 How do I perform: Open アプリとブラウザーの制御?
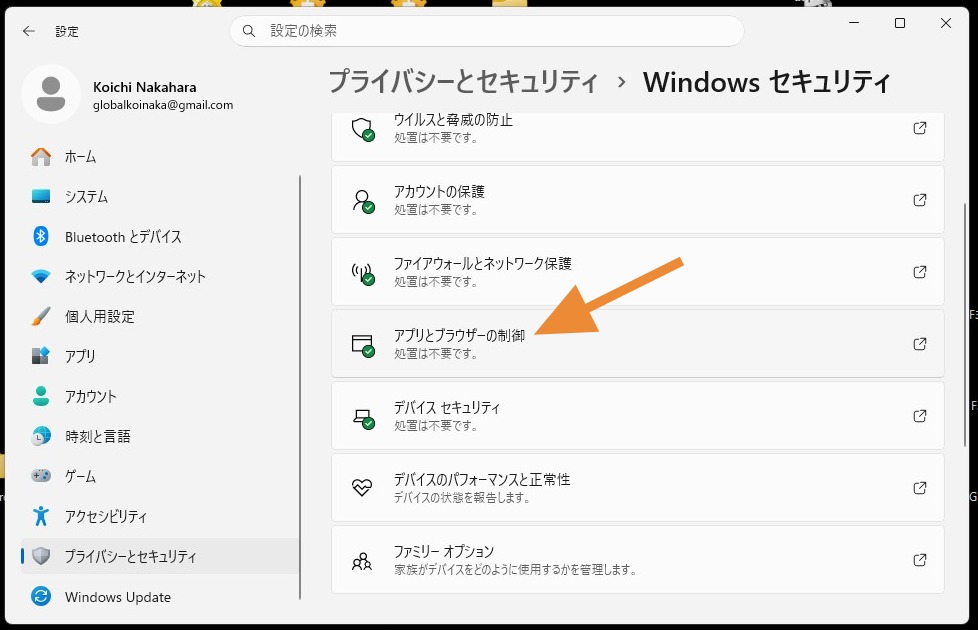pos(637,344)
